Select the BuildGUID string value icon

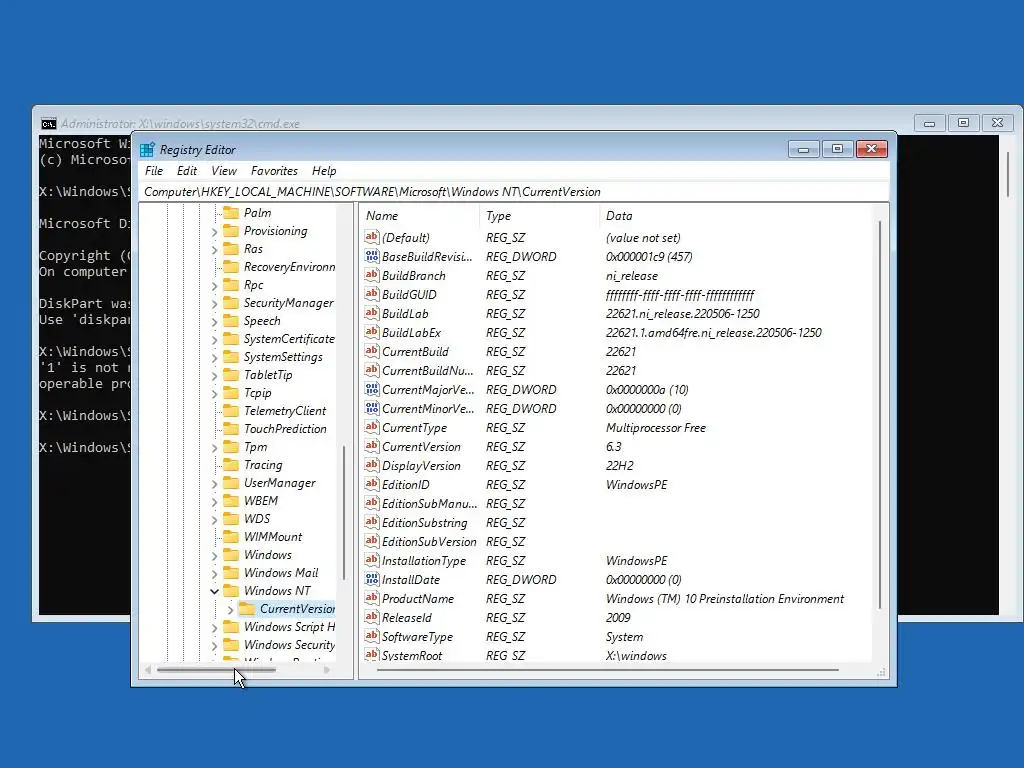coord(372,294)
